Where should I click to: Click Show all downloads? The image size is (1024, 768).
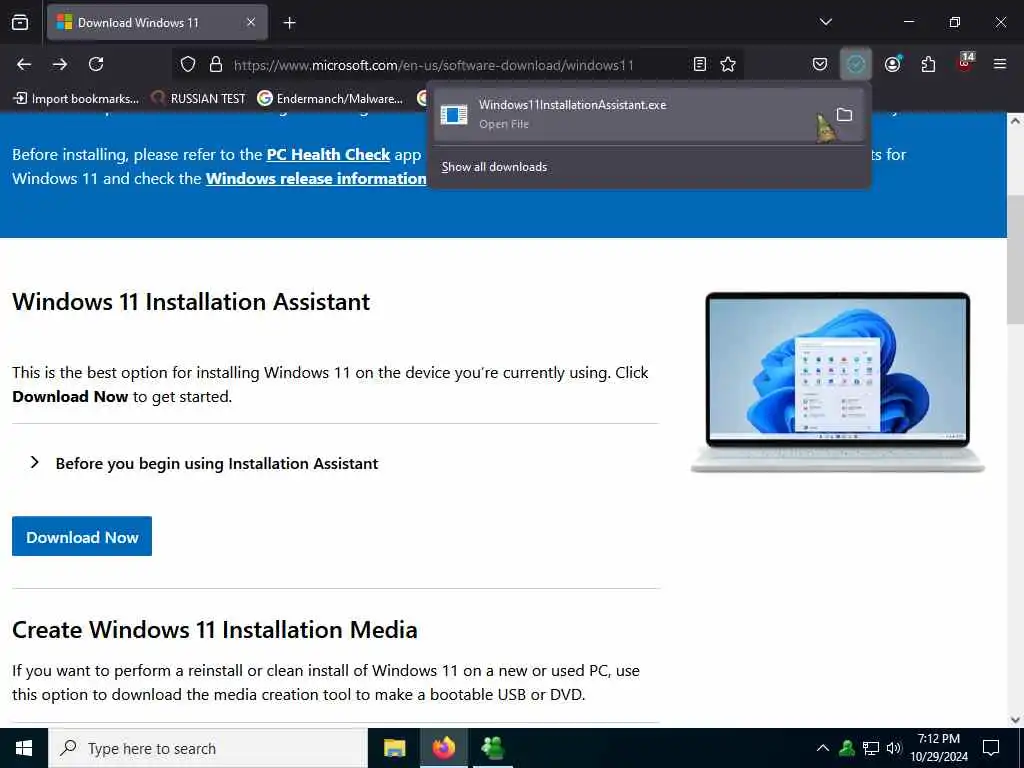pos(494,167)
